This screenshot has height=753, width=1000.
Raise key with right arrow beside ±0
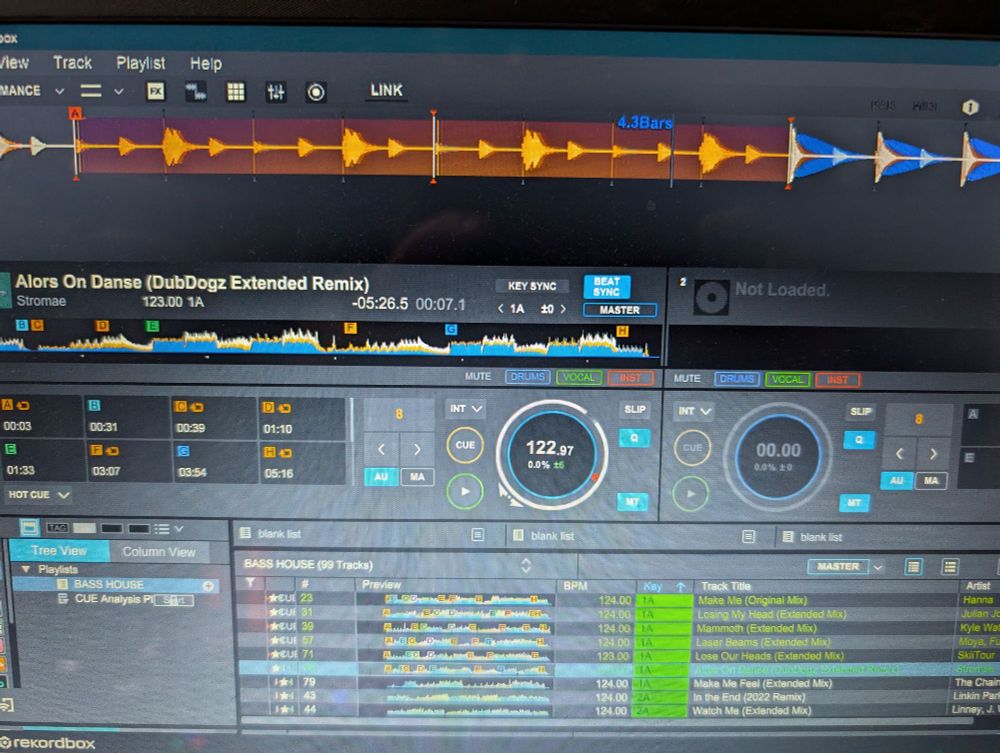tap(563, 309)
